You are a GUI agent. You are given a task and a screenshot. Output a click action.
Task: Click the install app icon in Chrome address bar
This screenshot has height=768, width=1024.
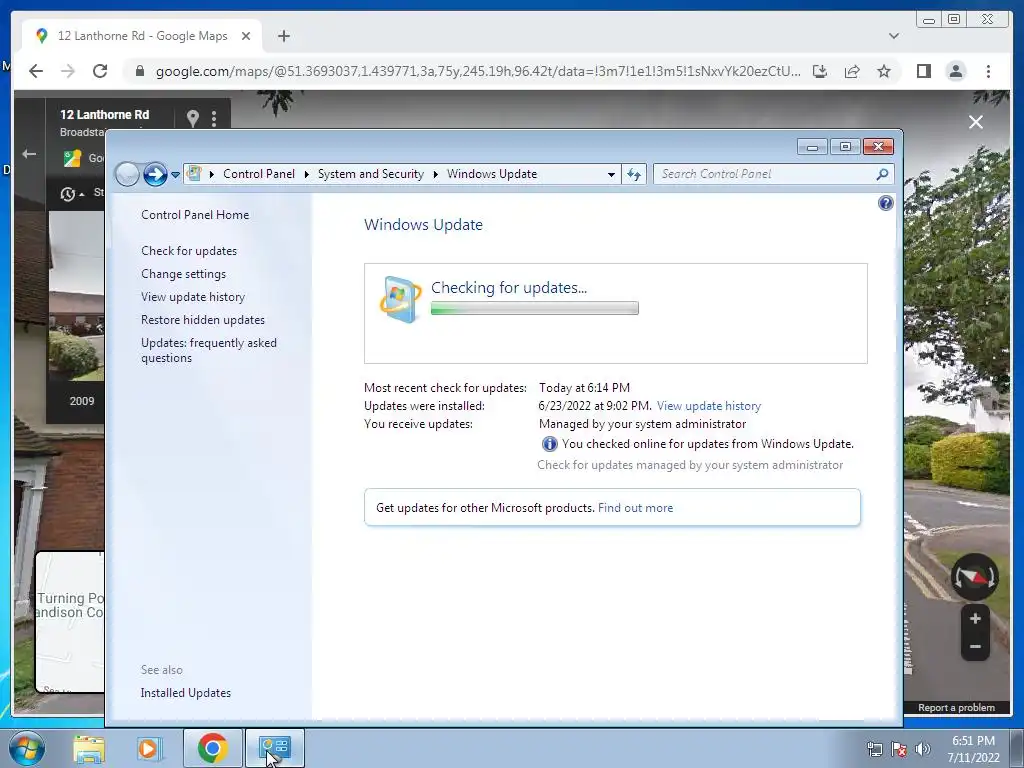click(x=820, y=71)
